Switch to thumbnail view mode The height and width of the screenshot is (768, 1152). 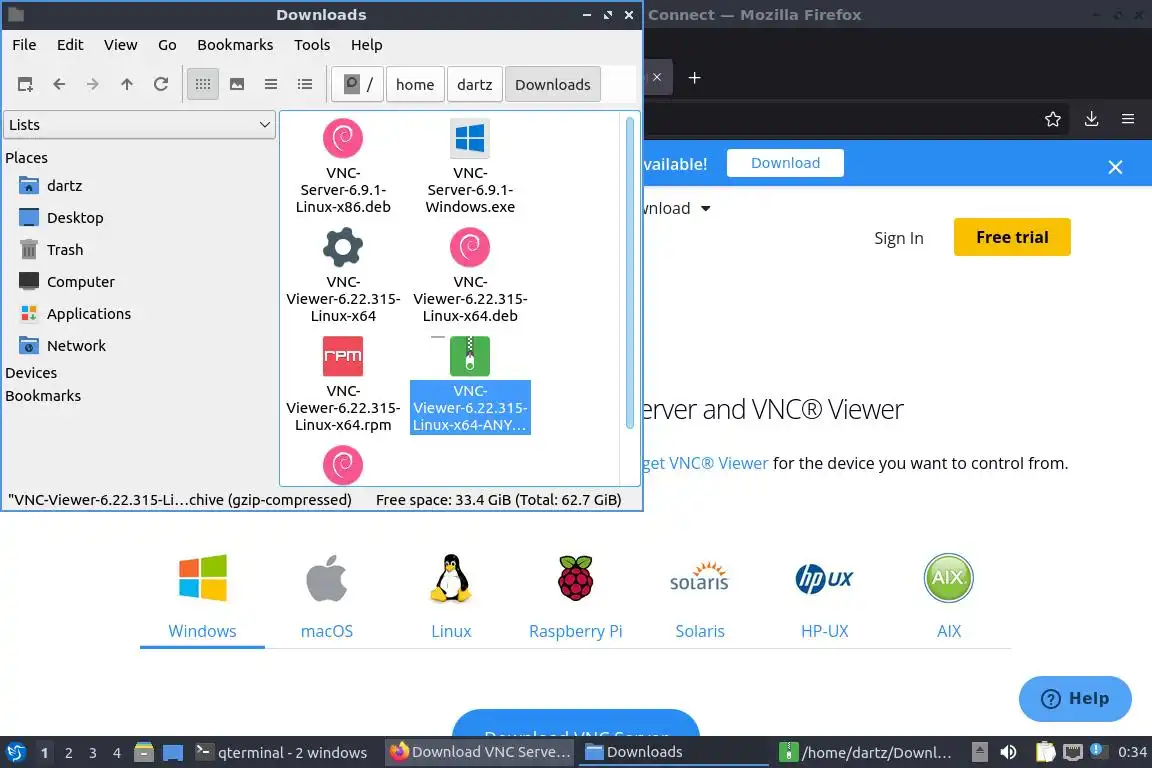[237, 85]
